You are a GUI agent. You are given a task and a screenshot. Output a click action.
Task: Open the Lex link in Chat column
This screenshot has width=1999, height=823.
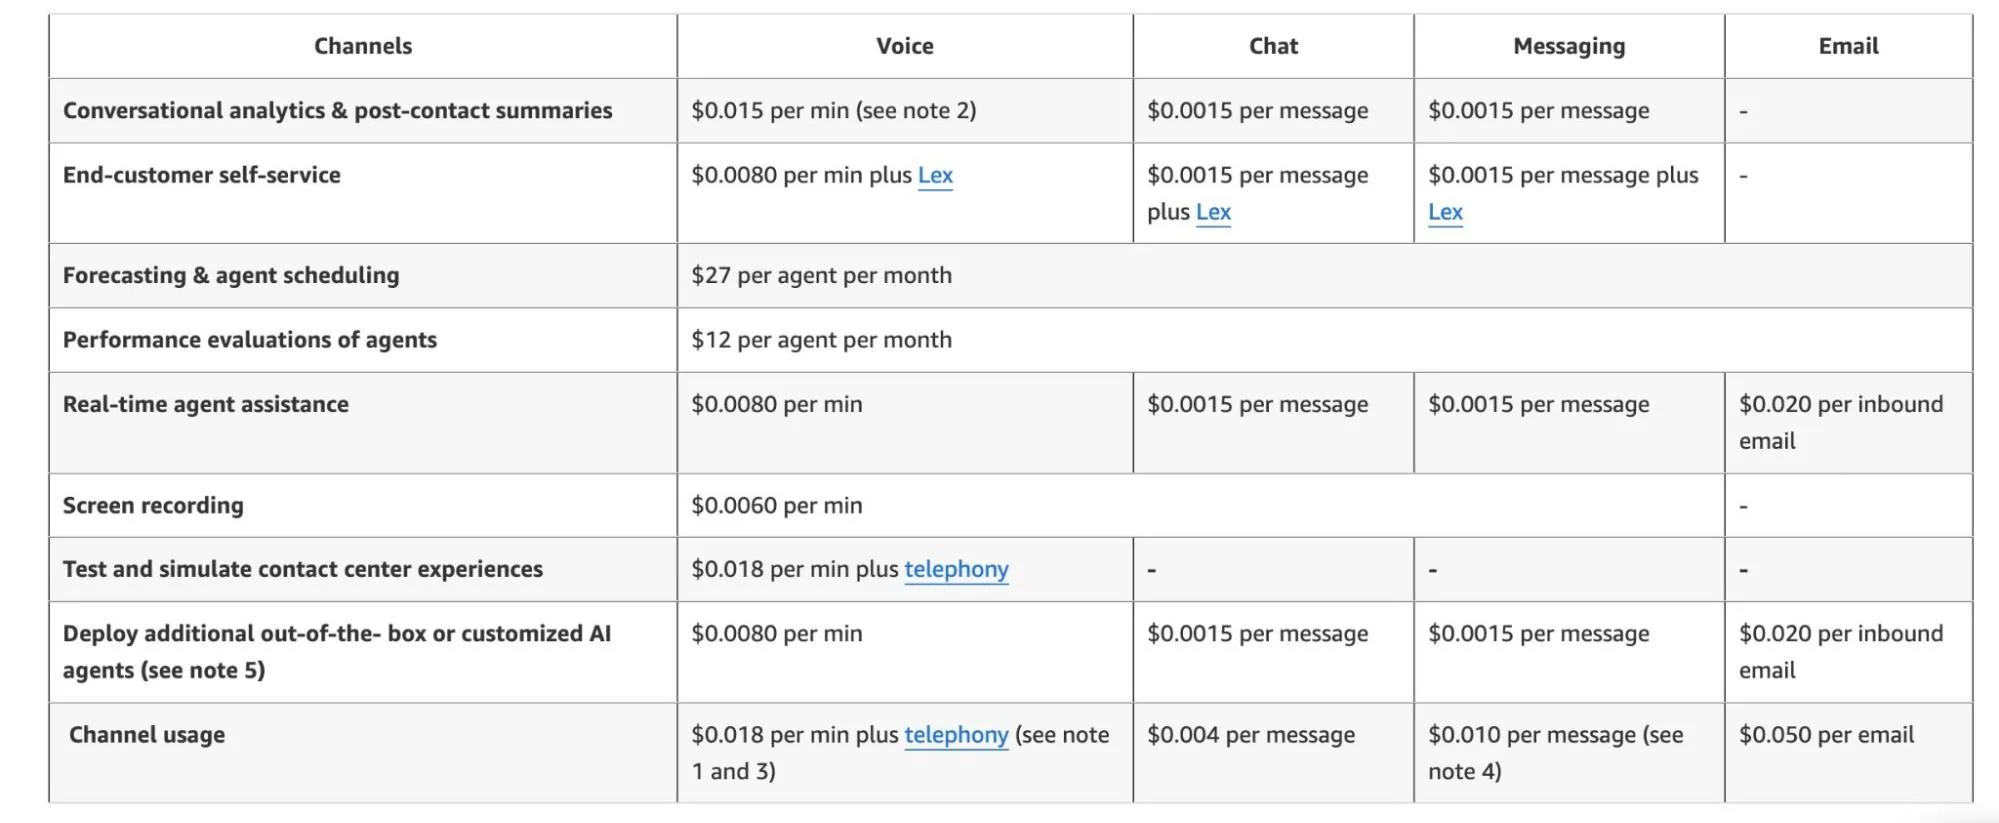1213,213
